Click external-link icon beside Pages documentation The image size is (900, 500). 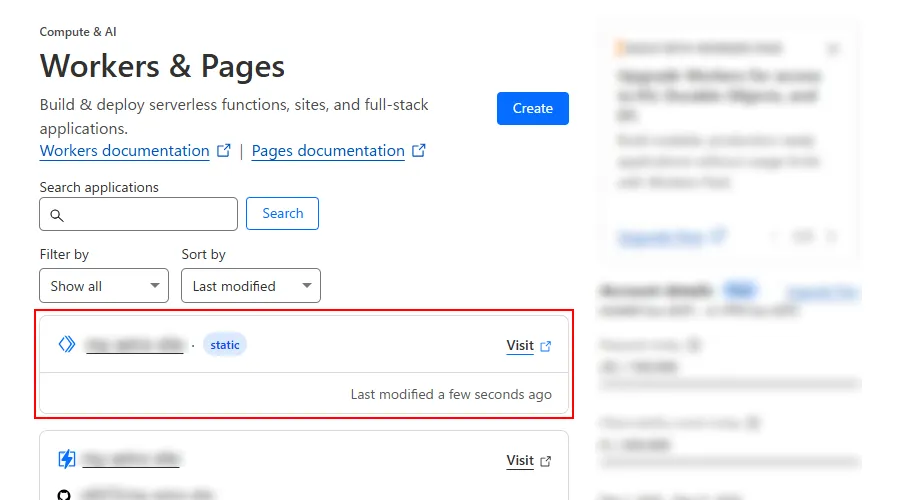pyautogui.click(x=419, y=150)
